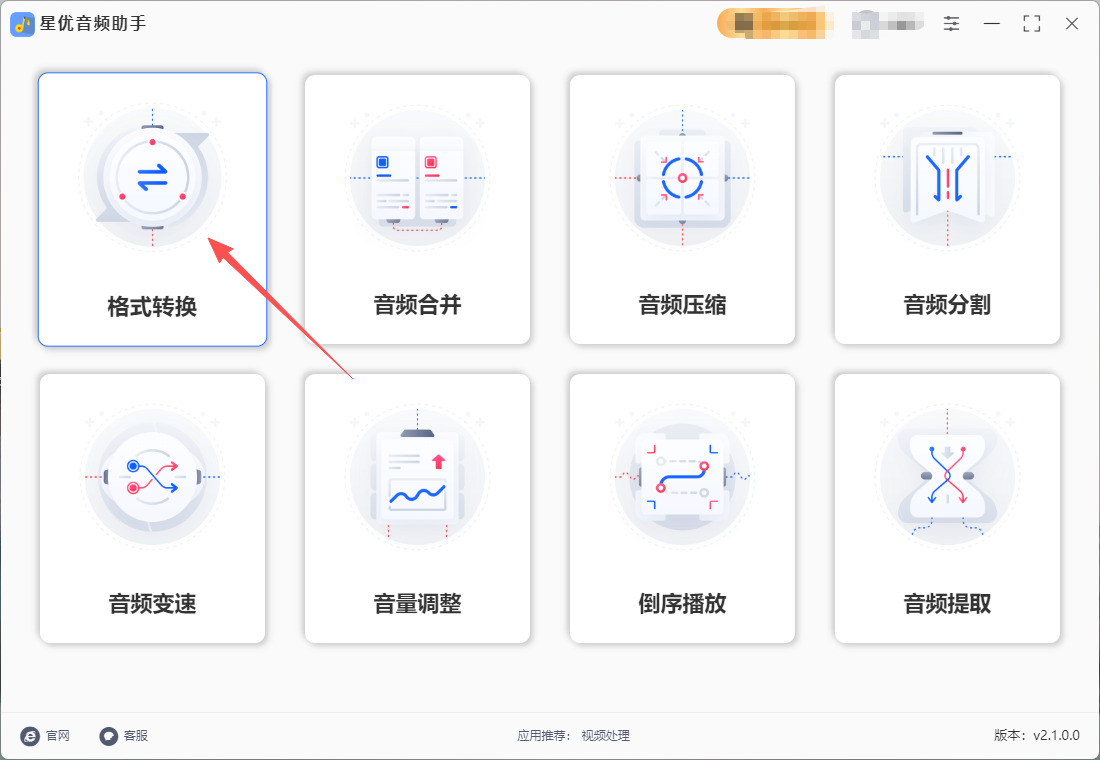Viewport: 1100px width, 760px height.
Task: Select the 音量调整 volume adjust icon
Action: [417, 476]
